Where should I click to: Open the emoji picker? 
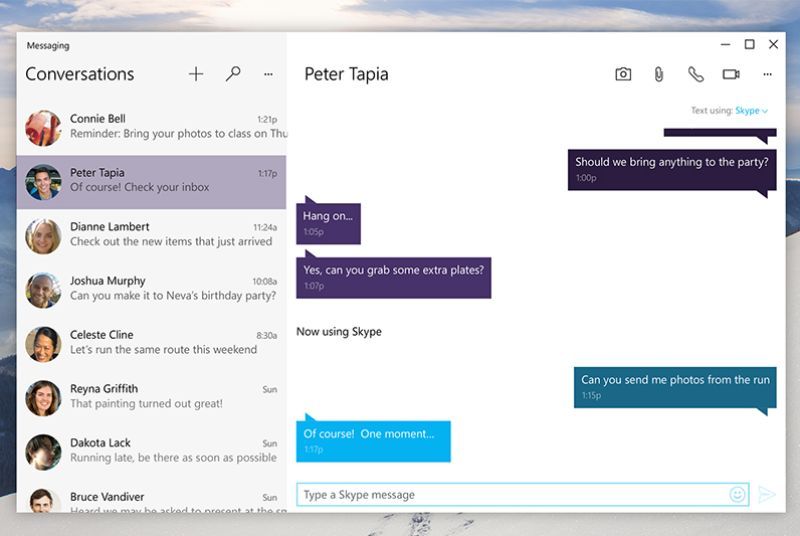click(738, 494)
